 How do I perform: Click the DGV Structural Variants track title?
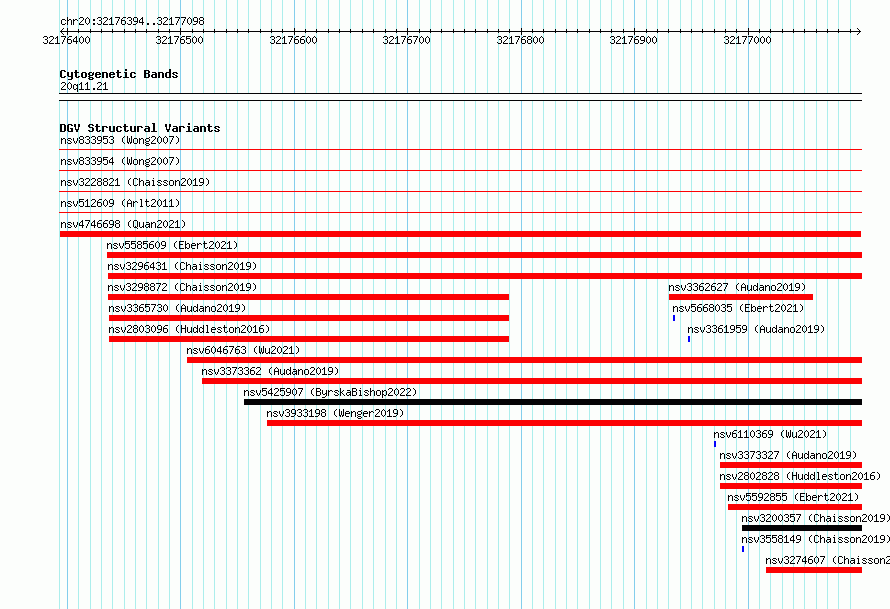[140, 128]
